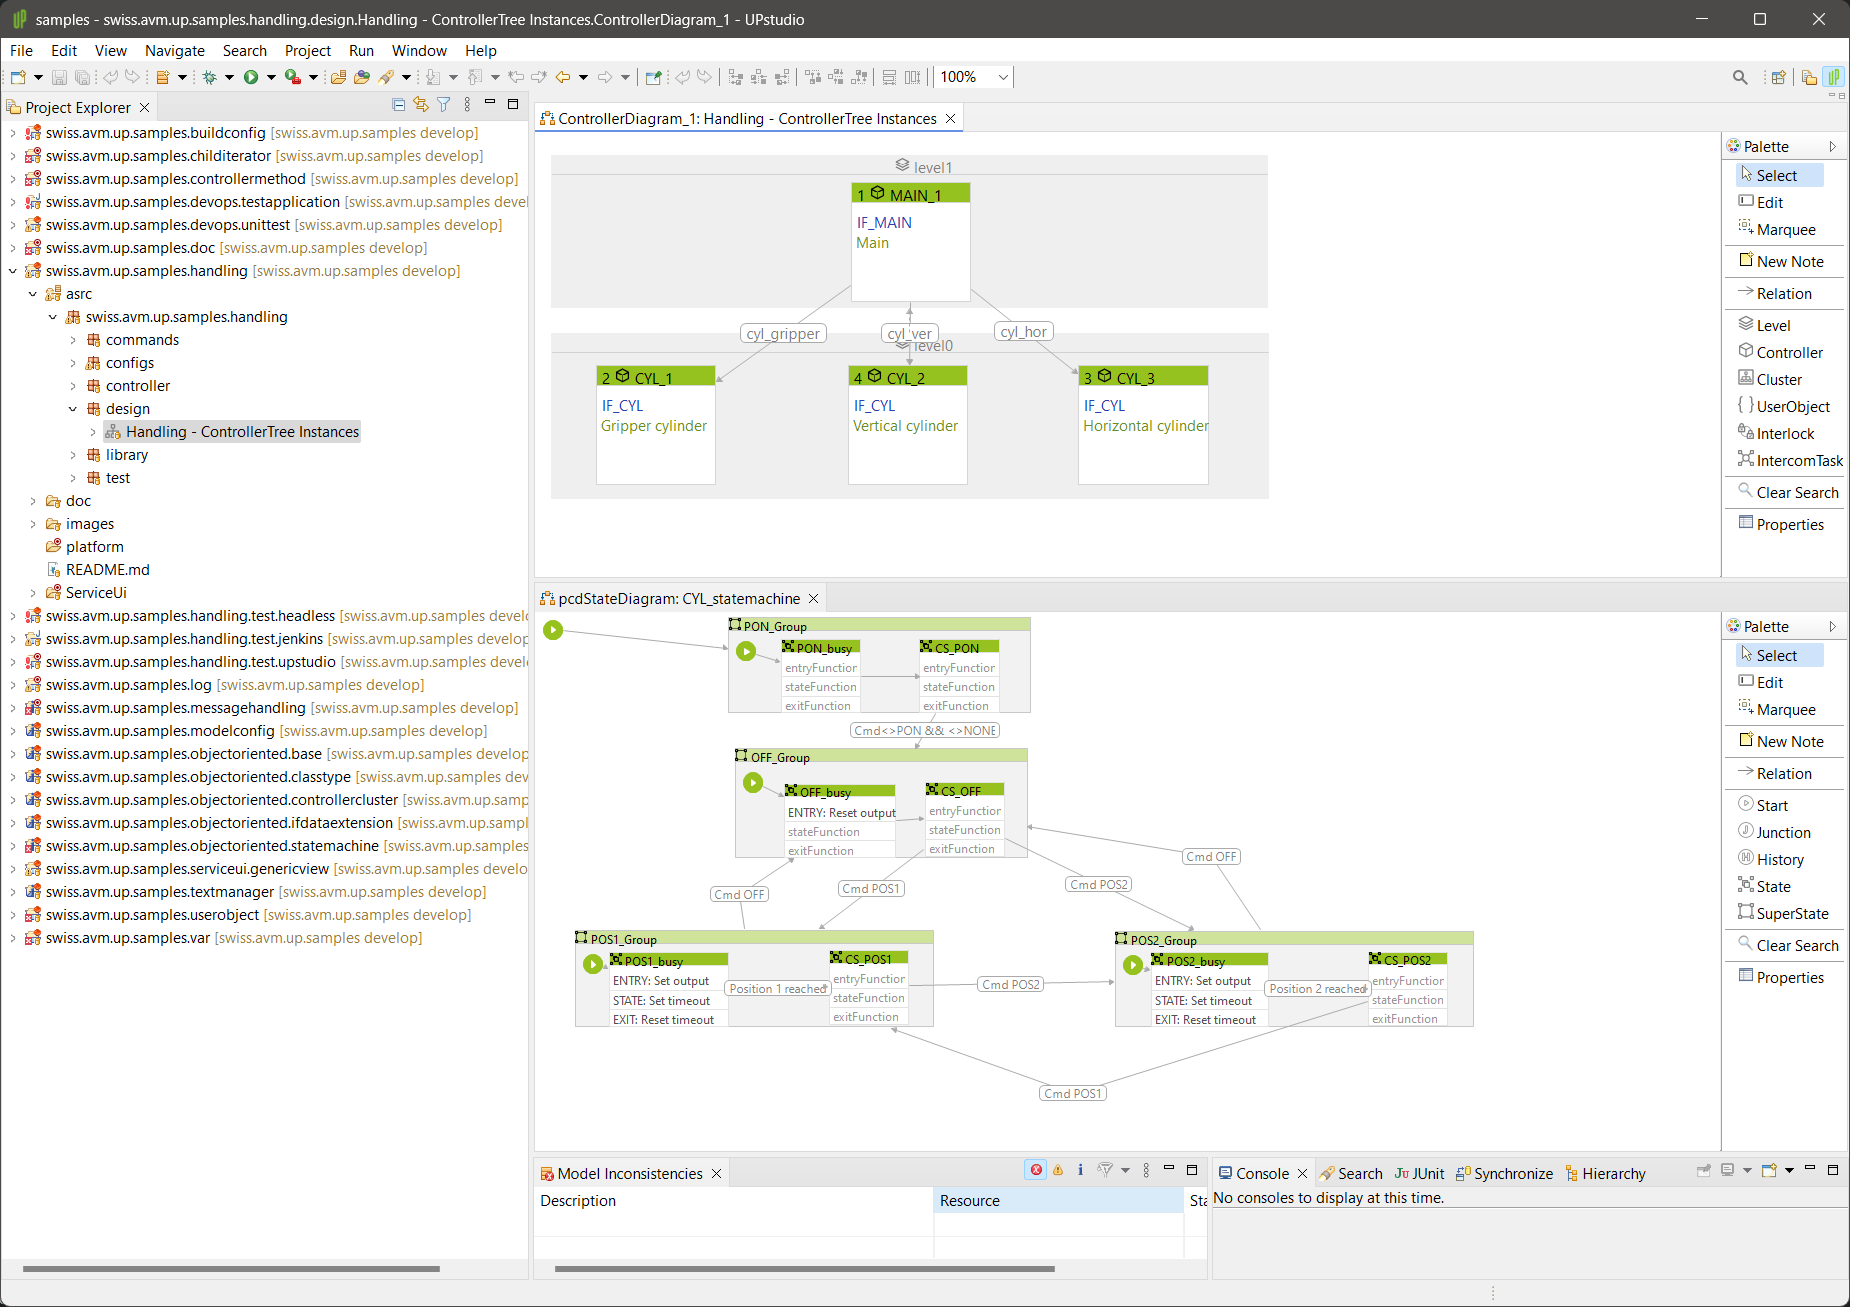The image size is (1850, 1307).
Task: Click the green Run button in toolbar
Action: 251,77
